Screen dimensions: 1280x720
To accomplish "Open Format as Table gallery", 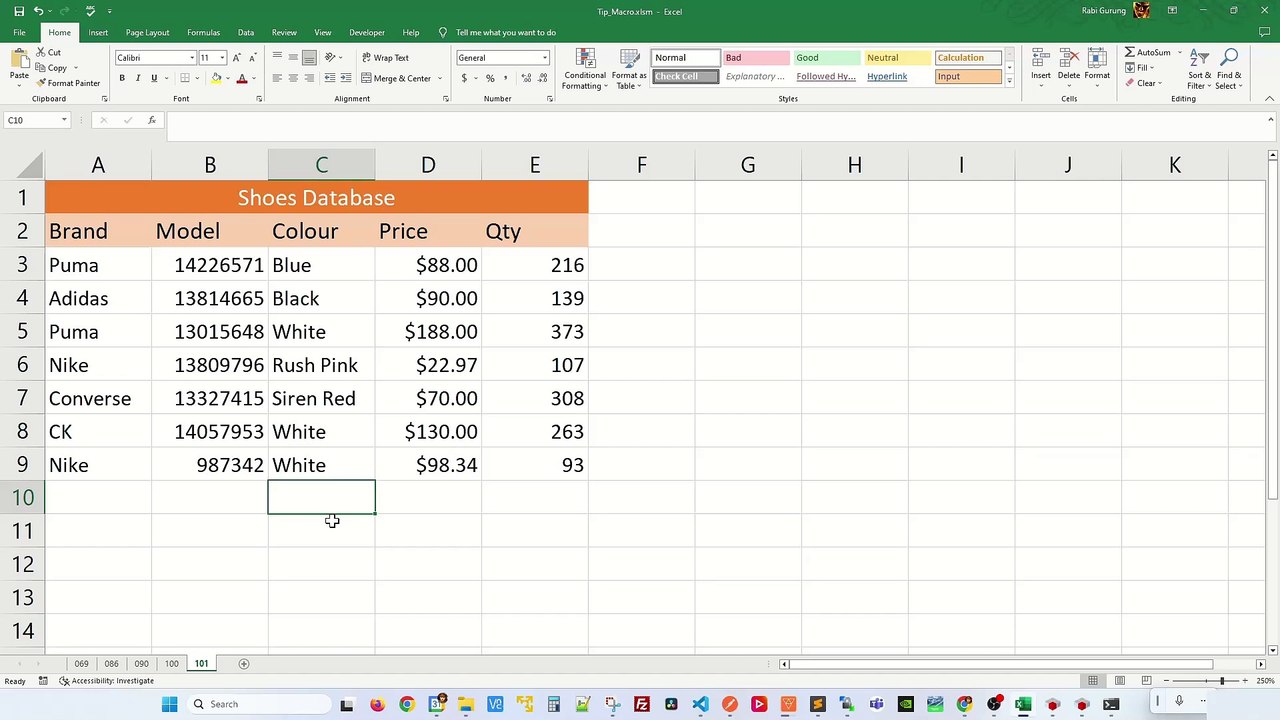I will pyautogui.click(x=629, y=69).
